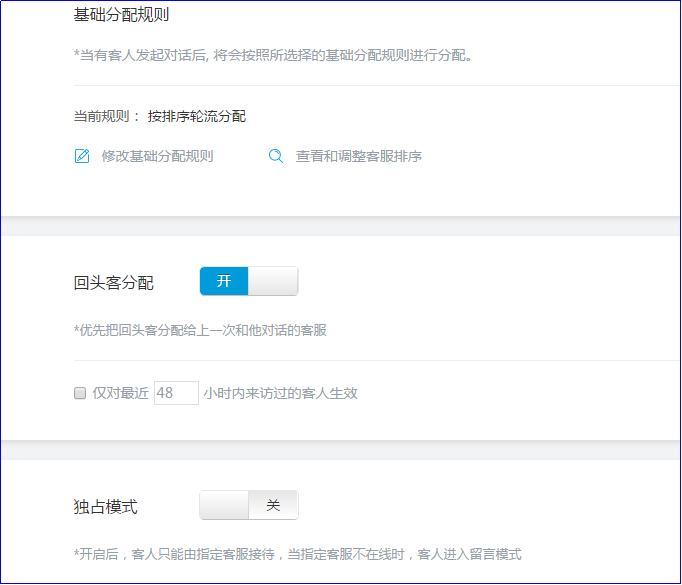Click the 当前规则 label

(x=106, y=116)
